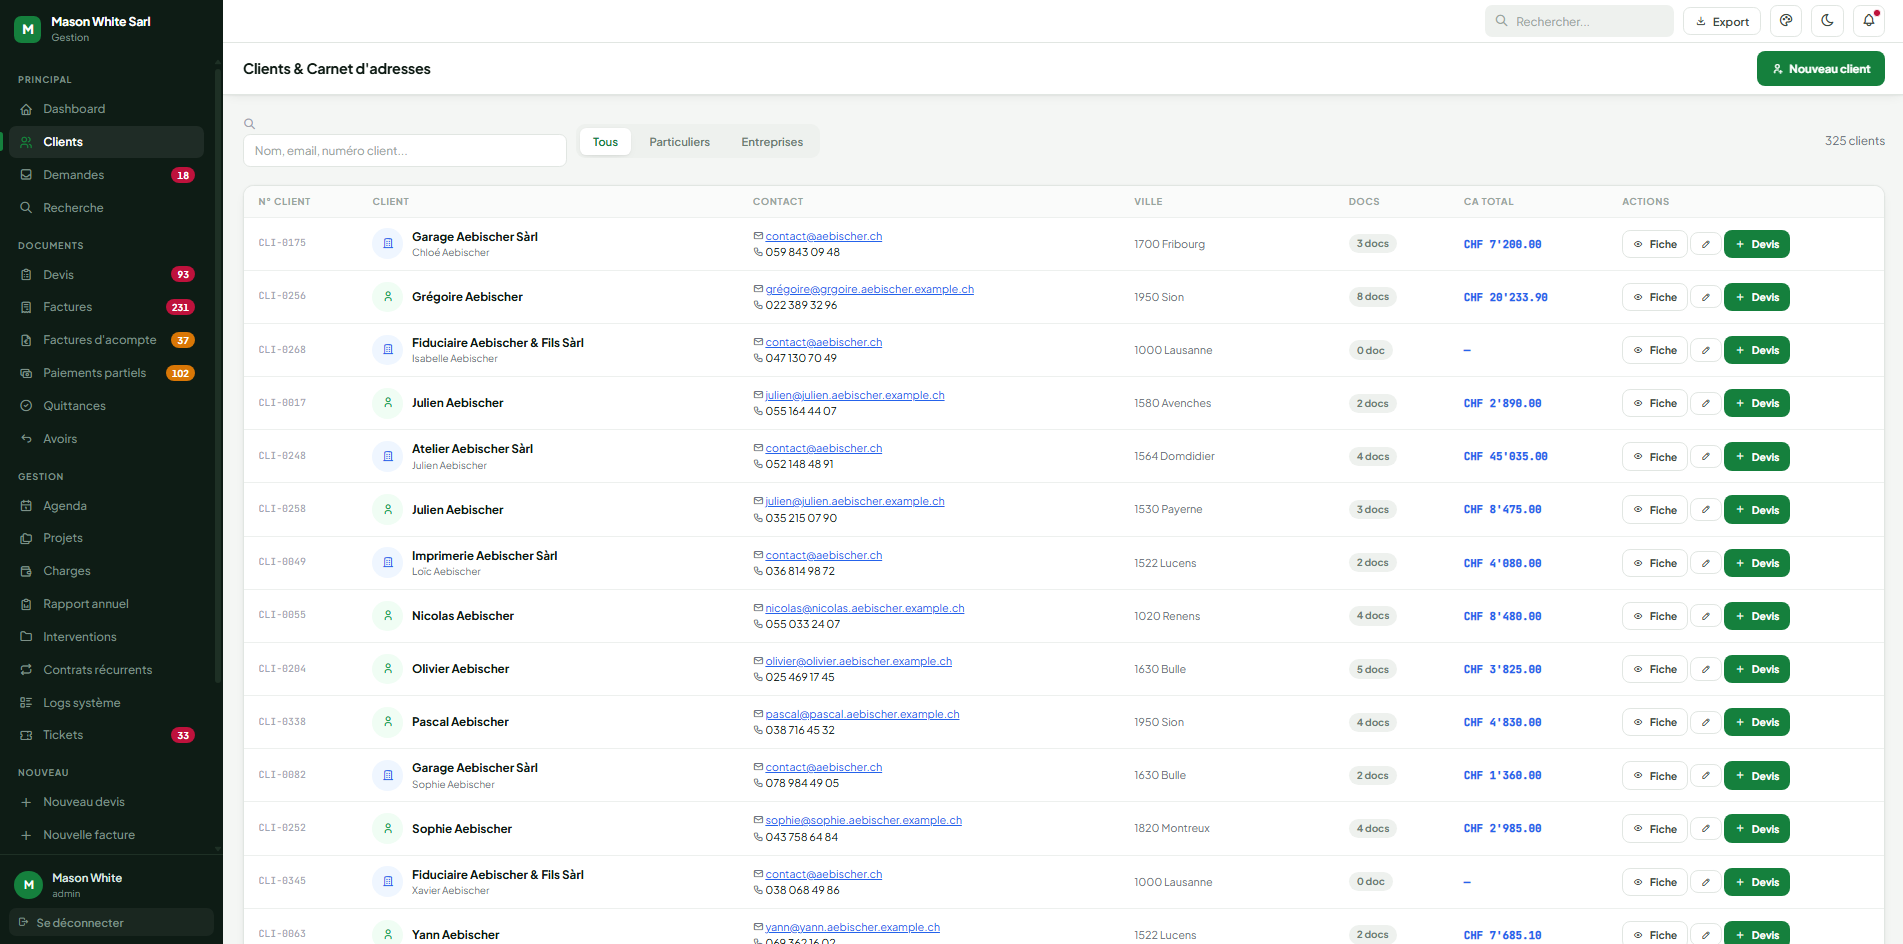Edit Imprimerie Aebischer Sàrl pencil icon

[1706, 563]
